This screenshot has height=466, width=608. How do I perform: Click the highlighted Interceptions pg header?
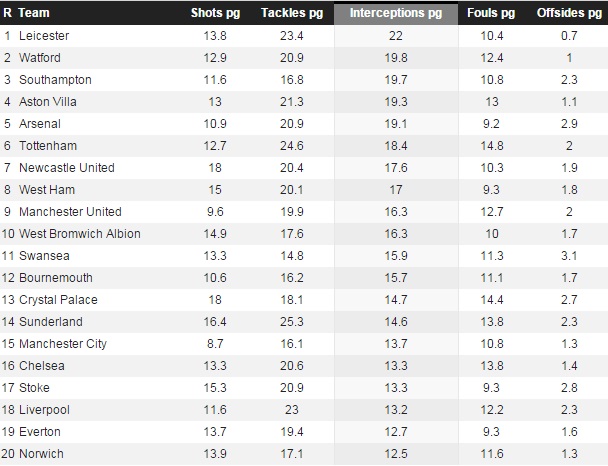pos(396,13)
